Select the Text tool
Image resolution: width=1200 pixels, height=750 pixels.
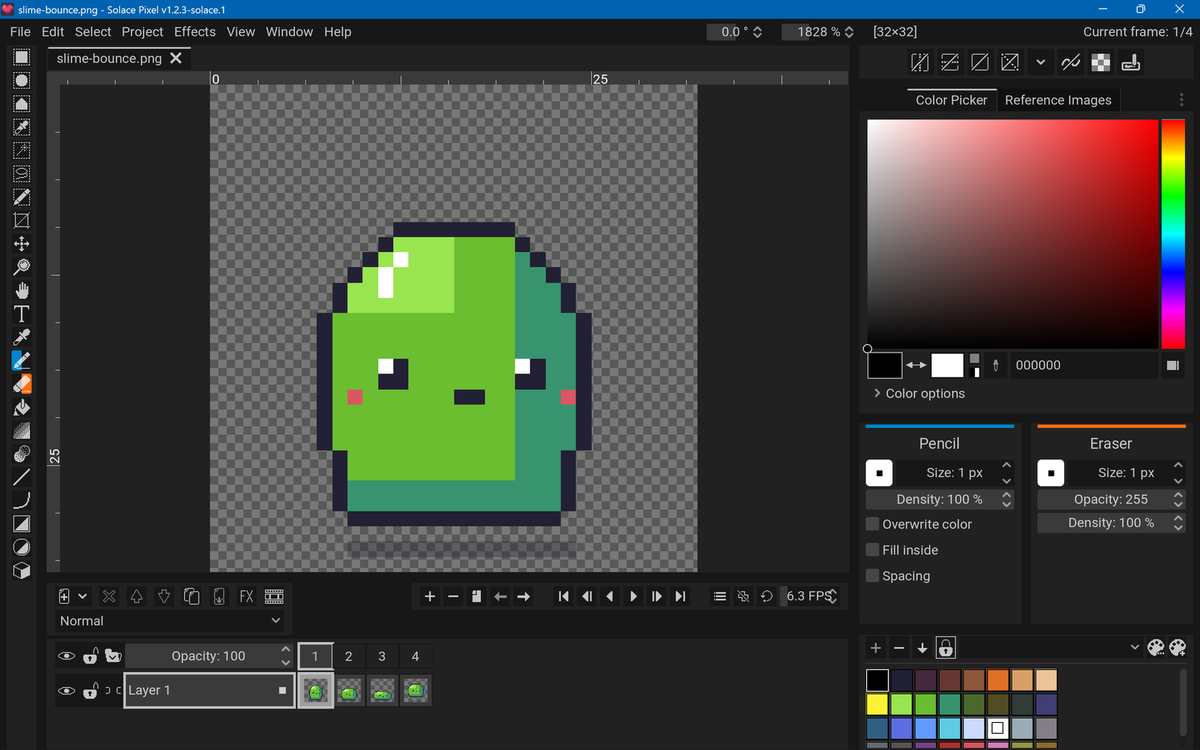click(x=21, y=314)
